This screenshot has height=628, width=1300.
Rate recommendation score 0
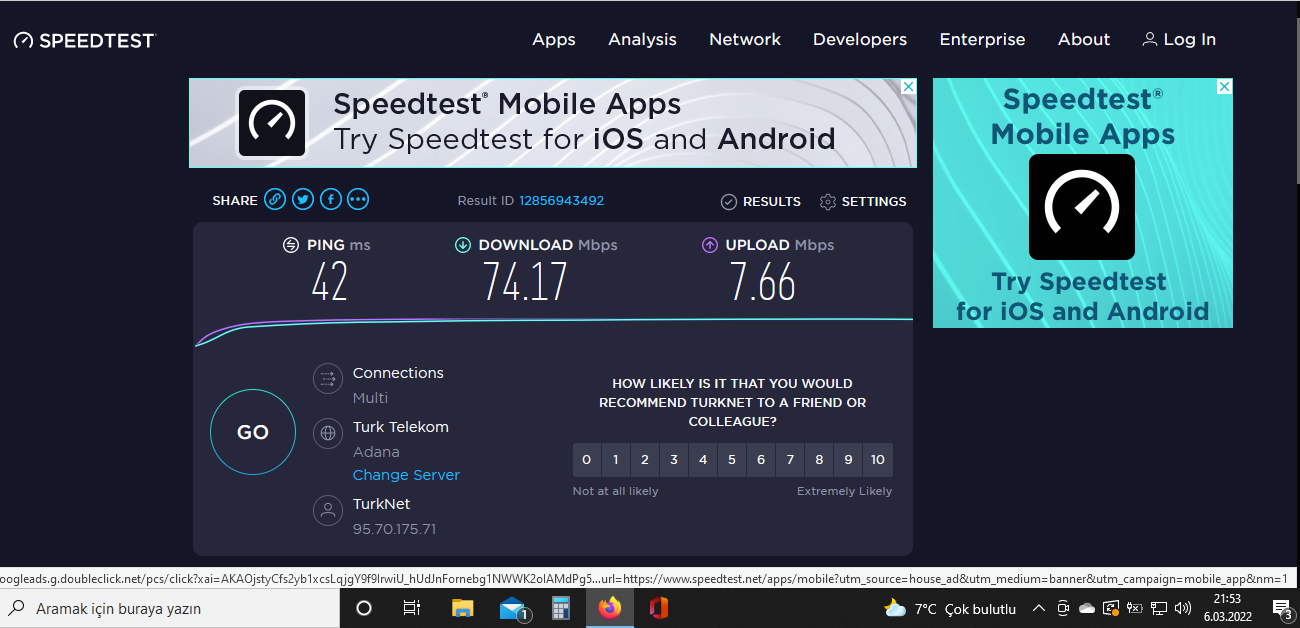click(x=587, y=460)
